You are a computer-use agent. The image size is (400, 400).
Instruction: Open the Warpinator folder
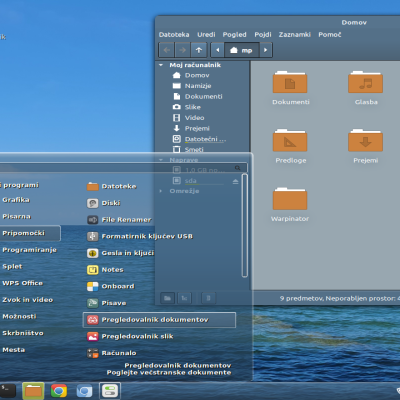[290, 199]
